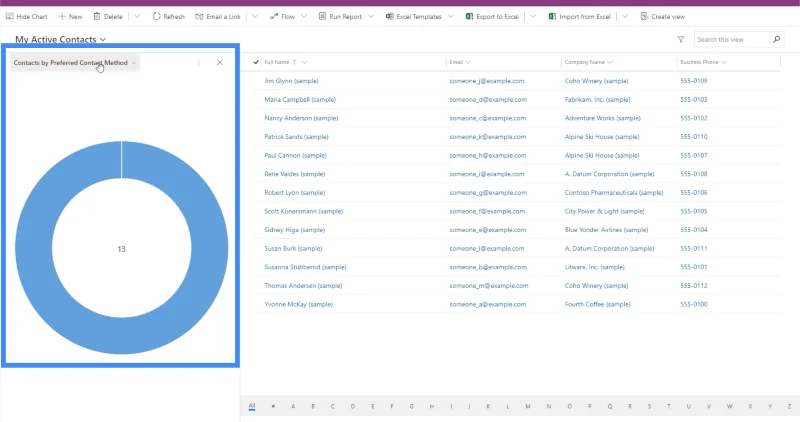This screenshot has height=422, width=800.
Task: Open the My Active Contacts view selector
Action: point(60,39)
